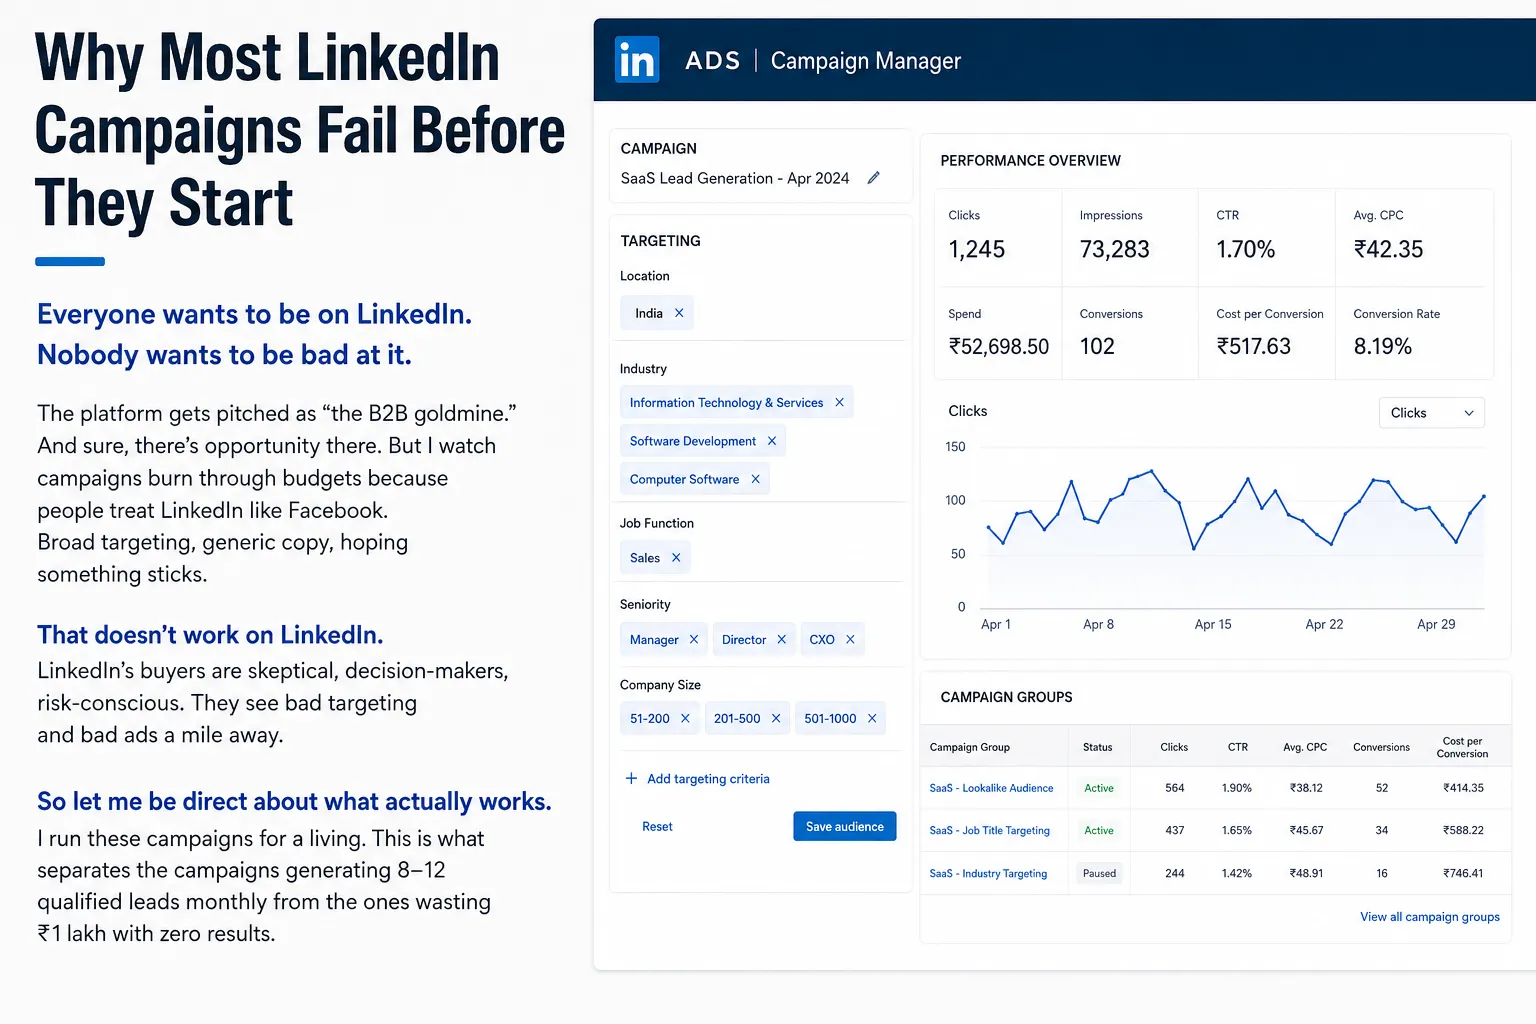Sort by Campaign Group column header
The height and width of the screenshot is (1024, 1536).
click(969, 747)
